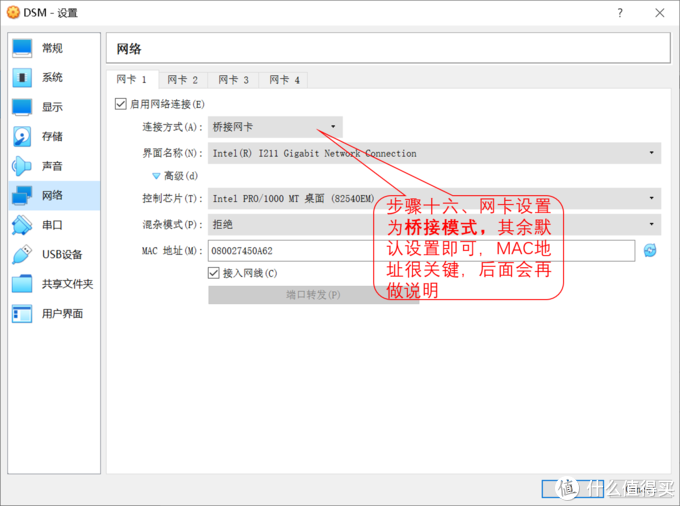This screenshot has height=506, width=680.
Task: Select 用户界面 label in settings list
Action: click(x=62, y=313)
